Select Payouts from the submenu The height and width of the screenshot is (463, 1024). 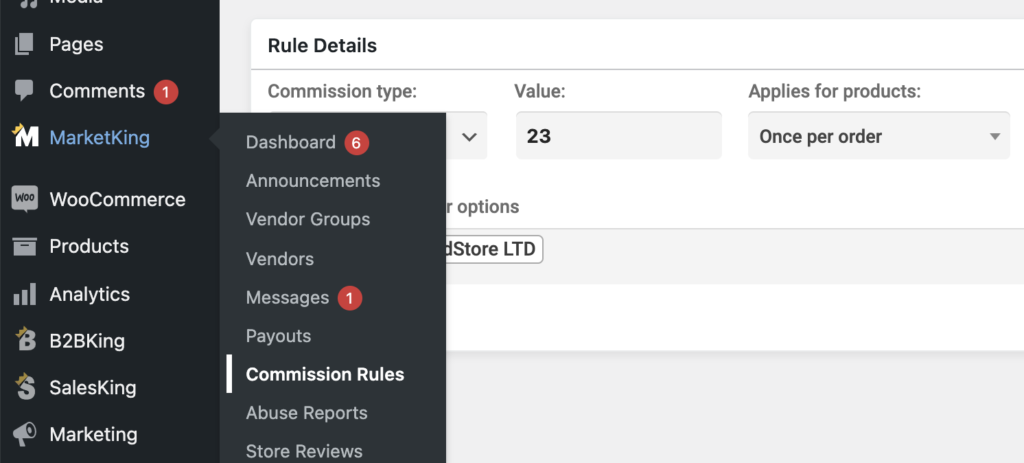point(278,336)
